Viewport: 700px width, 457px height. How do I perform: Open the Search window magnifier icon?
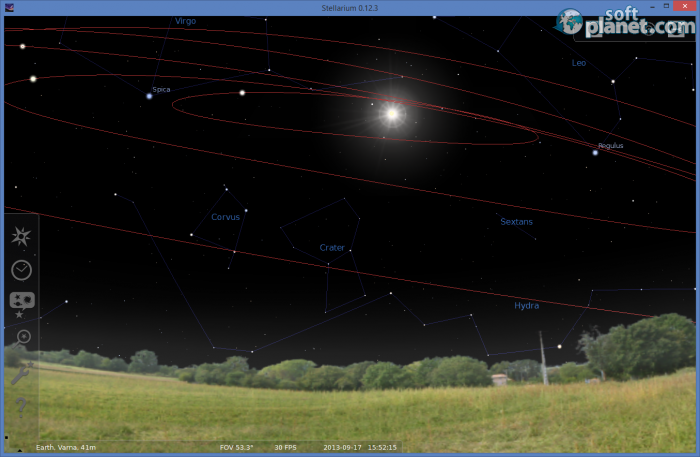pyautogui.click(x=21, y=338)
